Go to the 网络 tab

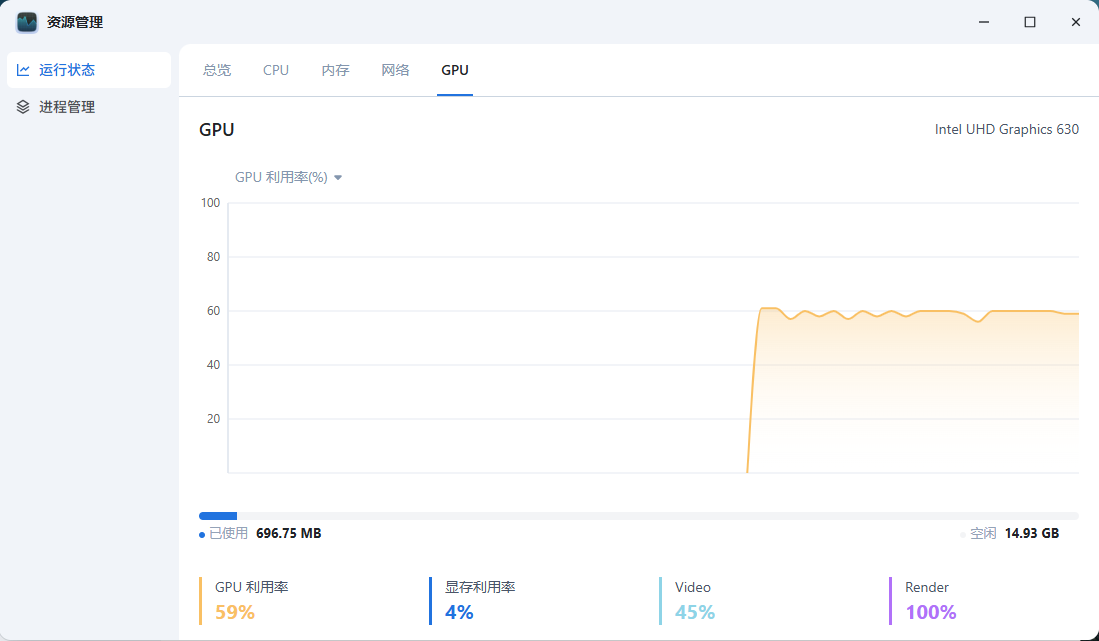click(x=395, y=70)
